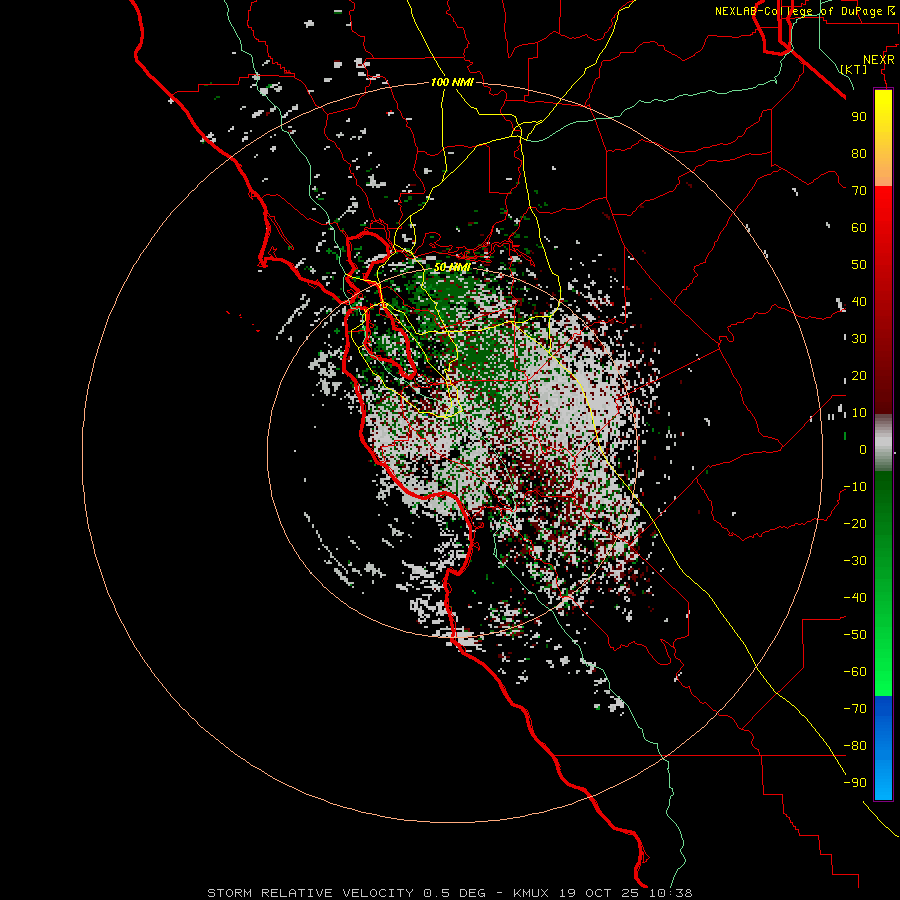The width and height of the screenshot is (900, 900).
Task: Click the 70 value on the velocity scale
Action: 859,191
